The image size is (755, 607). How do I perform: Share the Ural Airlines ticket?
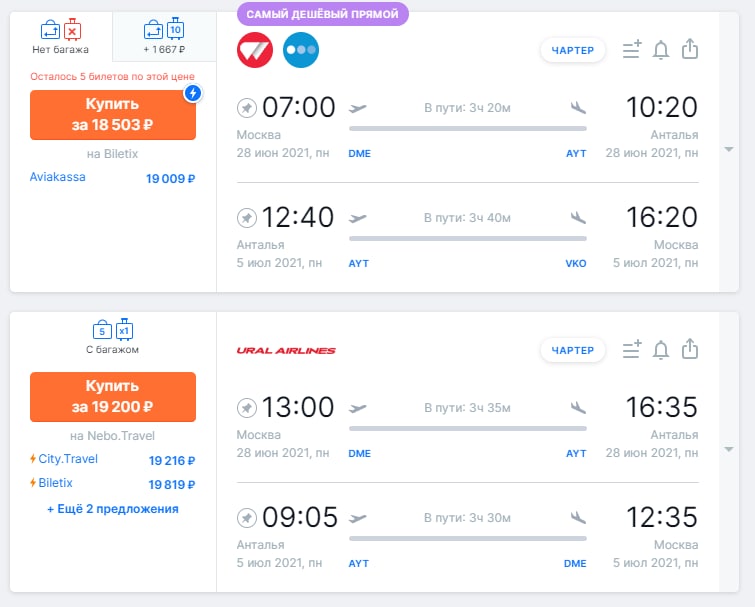tap(689, 349)
